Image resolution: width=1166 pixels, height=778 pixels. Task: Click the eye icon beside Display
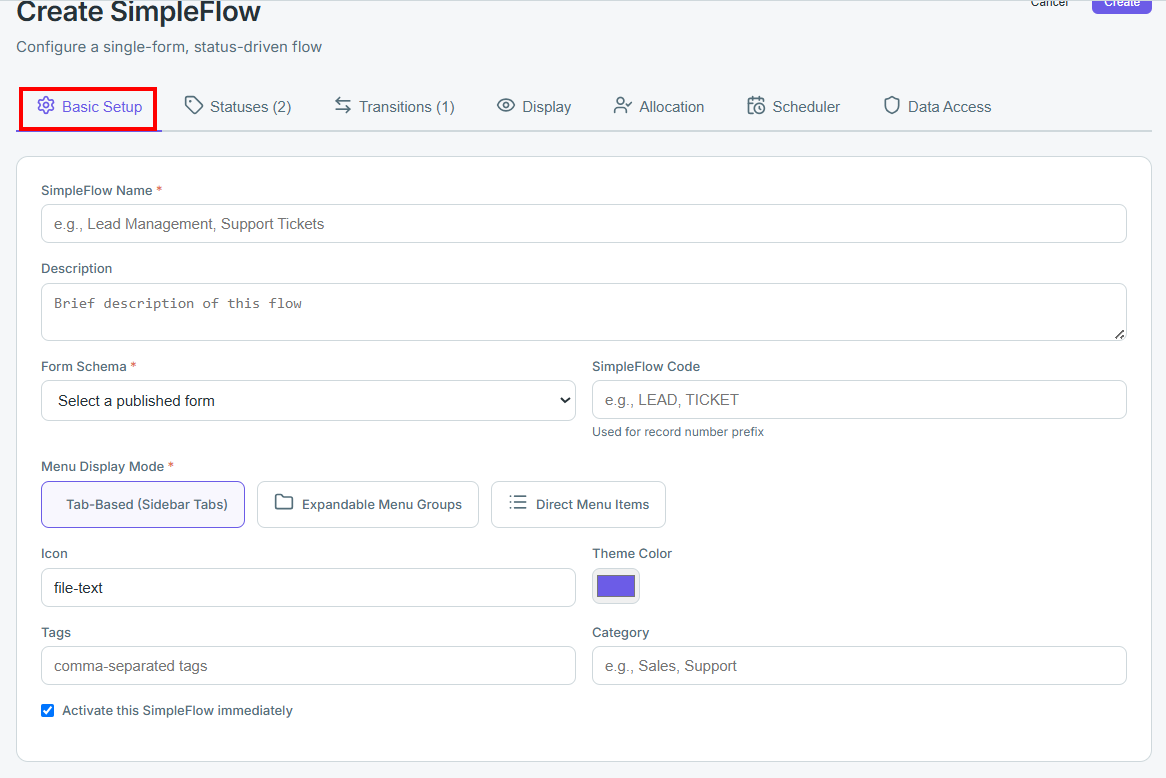506,106
